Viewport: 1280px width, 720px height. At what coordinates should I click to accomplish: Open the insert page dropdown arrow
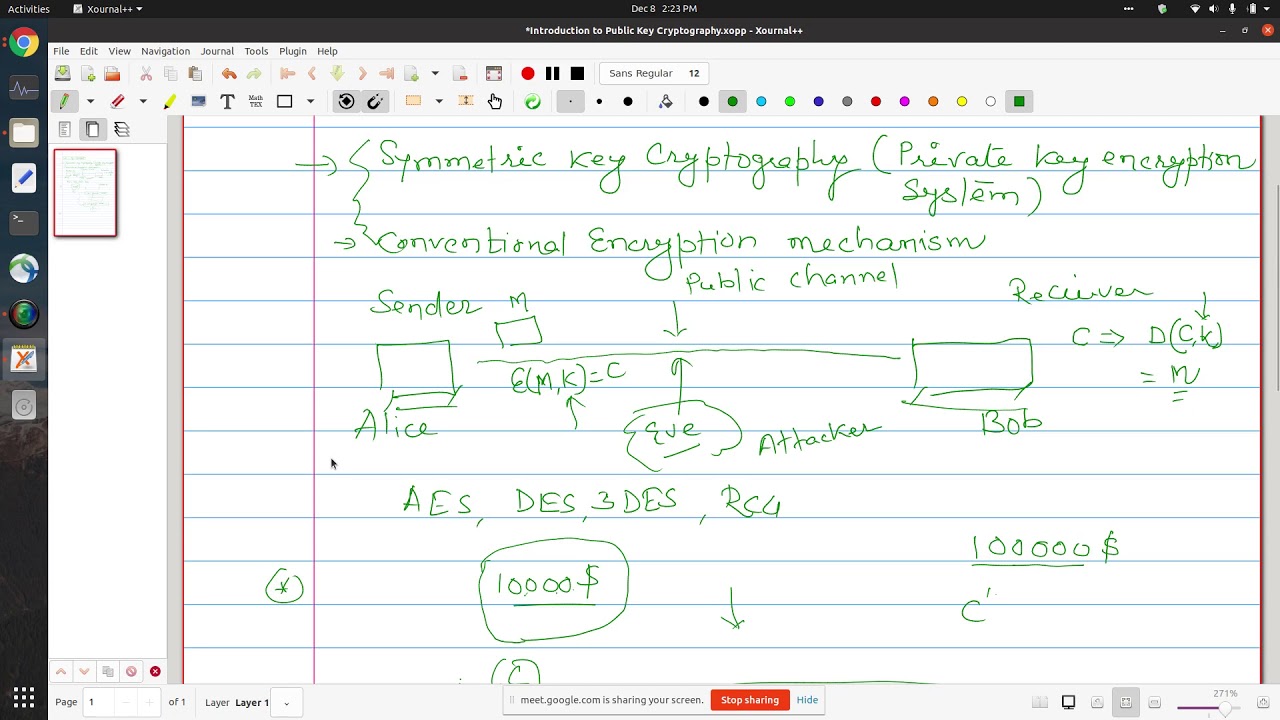435,73
